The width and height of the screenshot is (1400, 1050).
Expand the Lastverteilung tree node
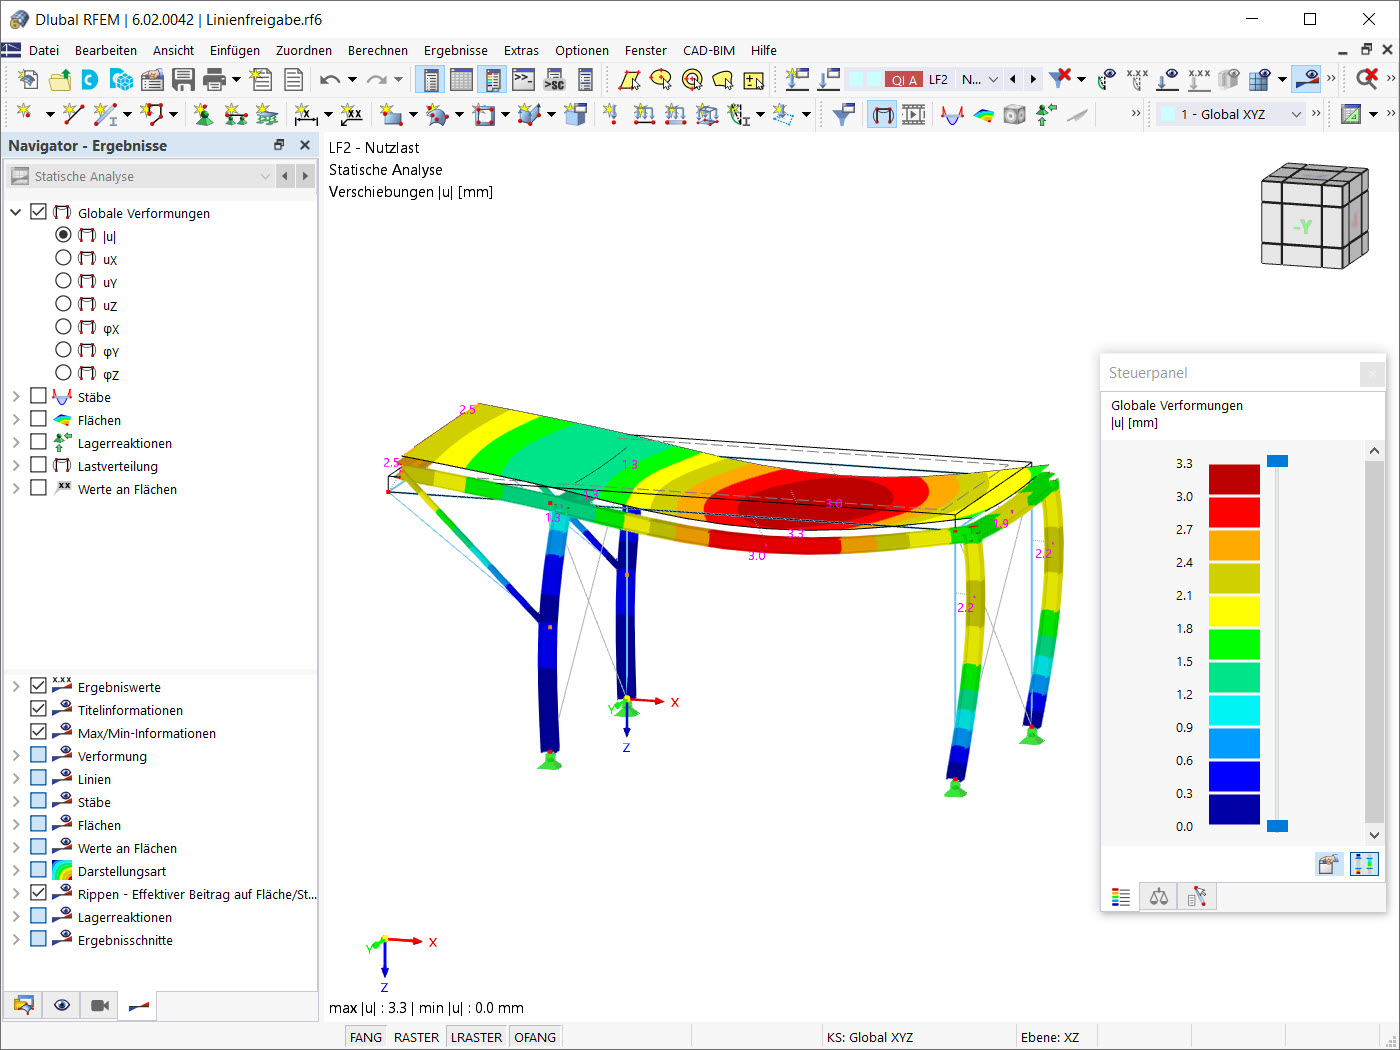(16, 465)
